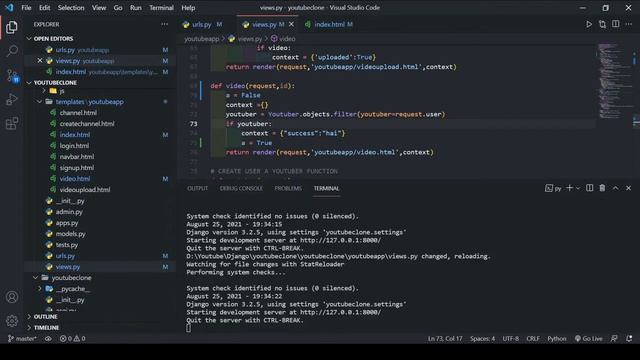Expand the Timeline section
Screen dimensions: 640x360
click(x=46, y=327)
